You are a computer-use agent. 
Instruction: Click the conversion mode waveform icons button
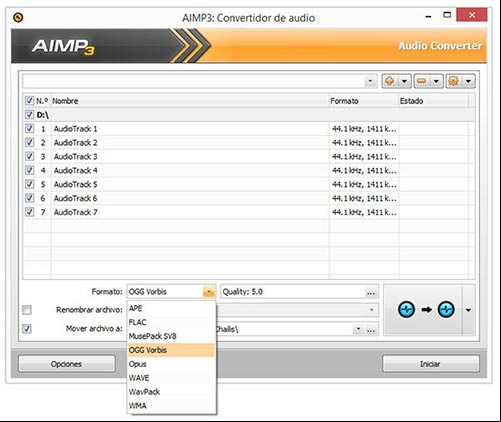pyautogui.click(x=426, y=310)
